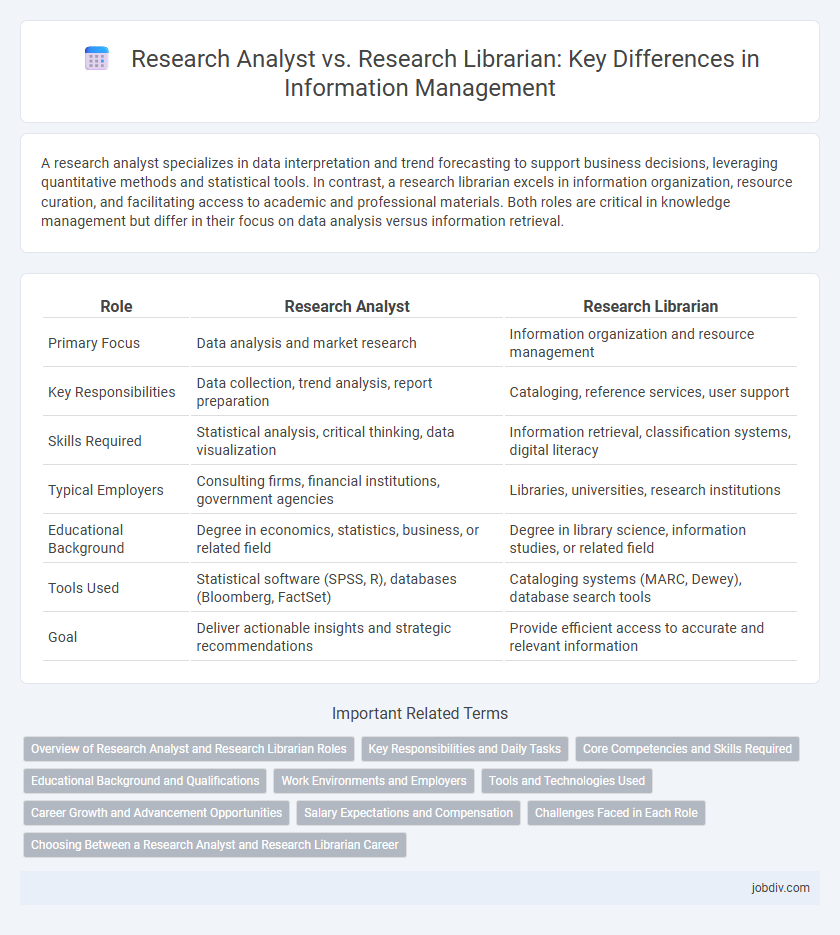Click the calendar icon beside the title
This screenshot has height=935, width=840.
click(97, 59)
